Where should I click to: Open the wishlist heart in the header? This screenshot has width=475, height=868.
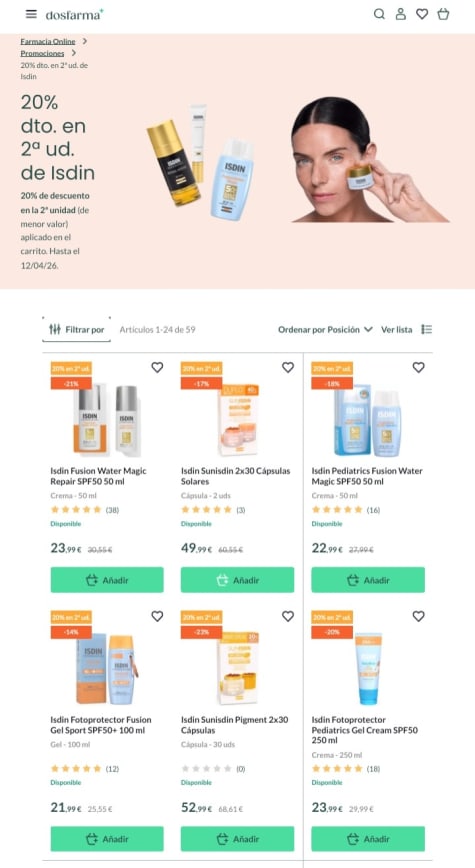click(422, 14)
